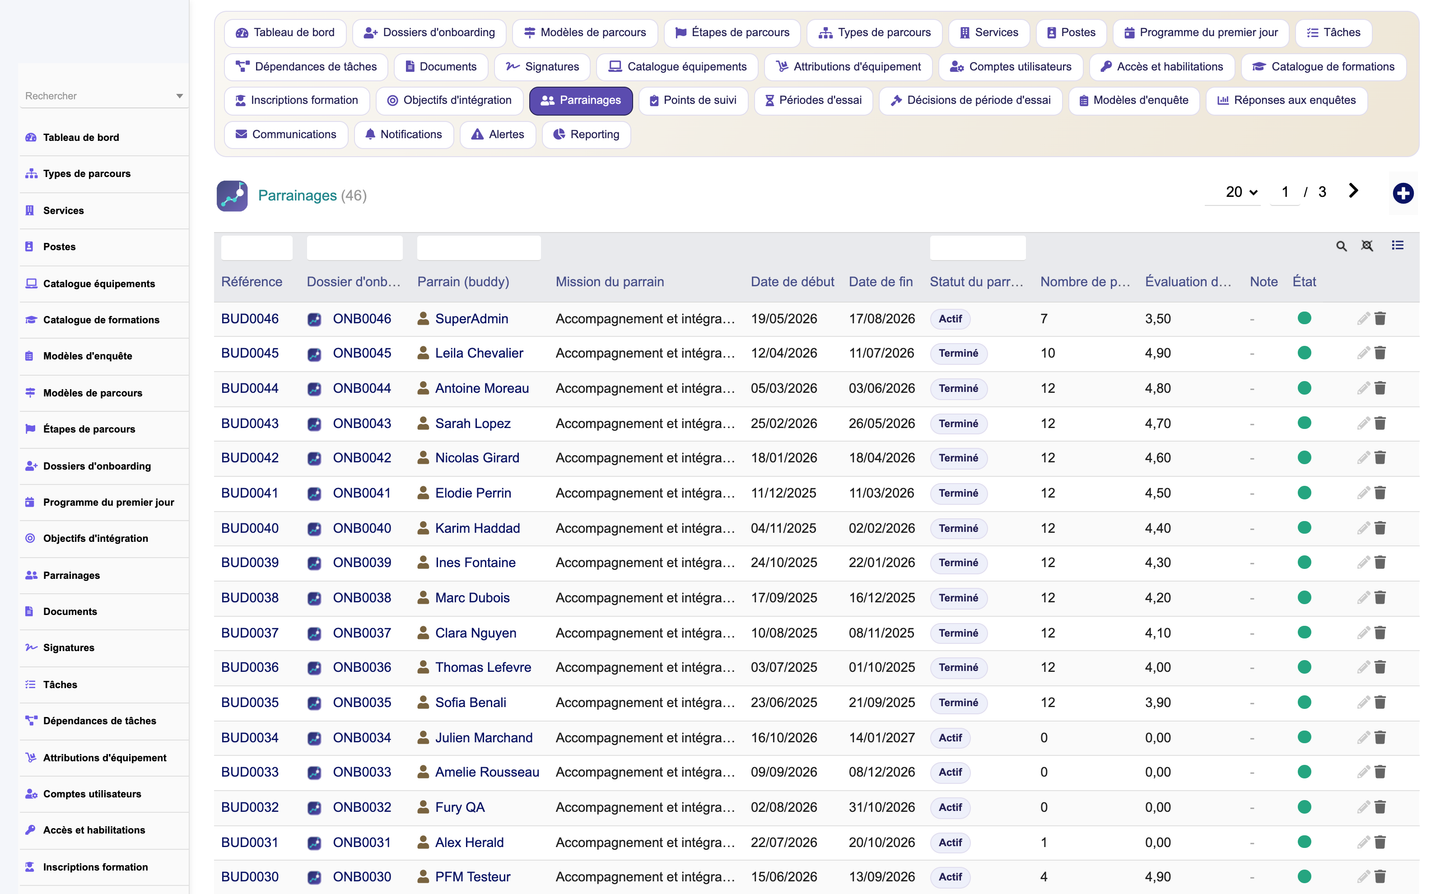Click current page number field
1445x894 pixels.
point(1285,192)
